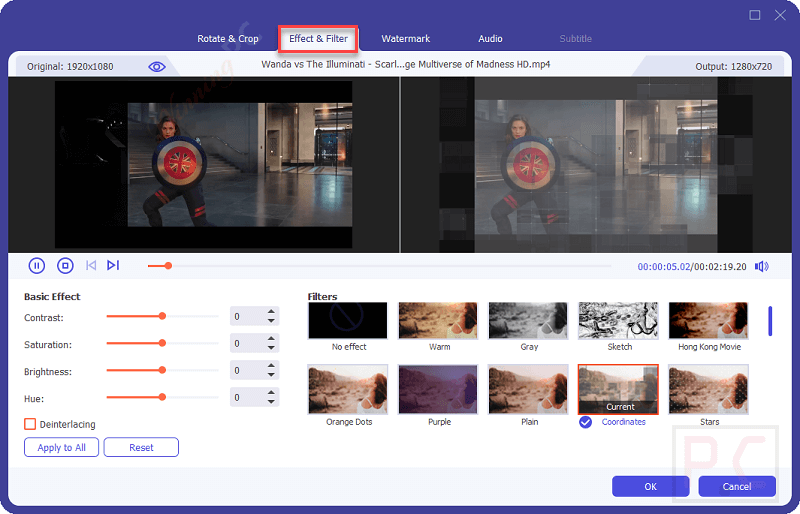800x514 pixels.
Task: Open the Effect & Filter tab
Action: coord(318,39)
